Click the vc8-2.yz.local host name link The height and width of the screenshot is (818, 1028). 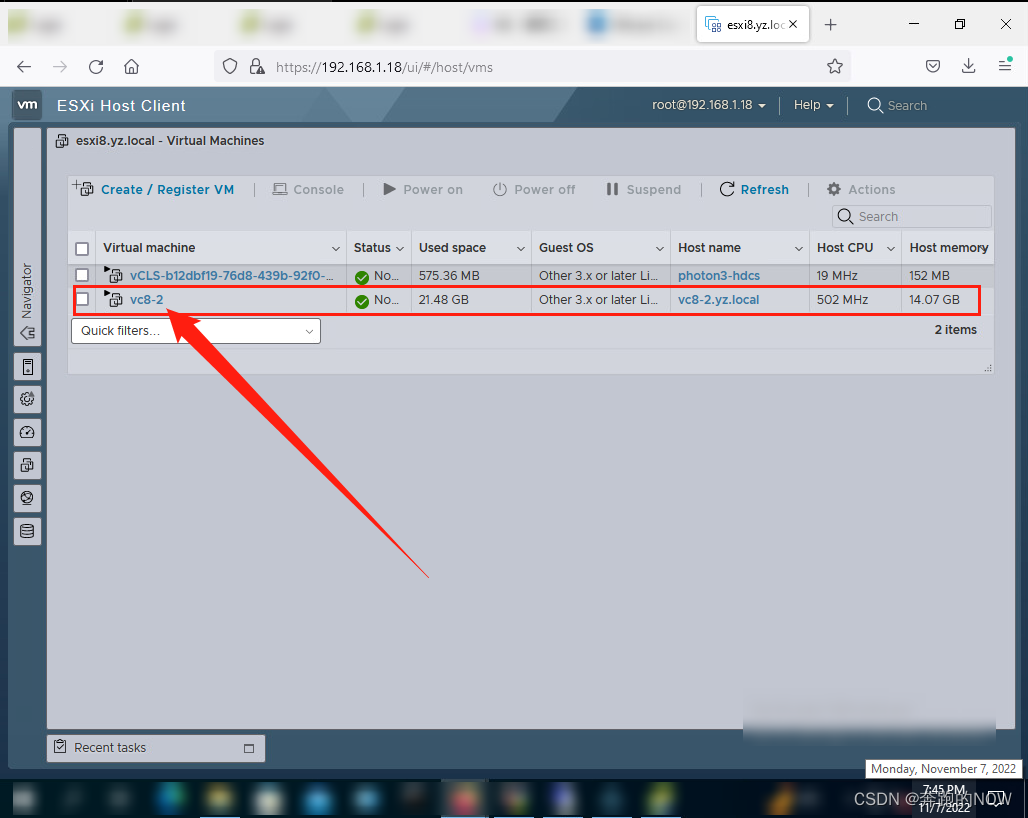pos(719,300)
